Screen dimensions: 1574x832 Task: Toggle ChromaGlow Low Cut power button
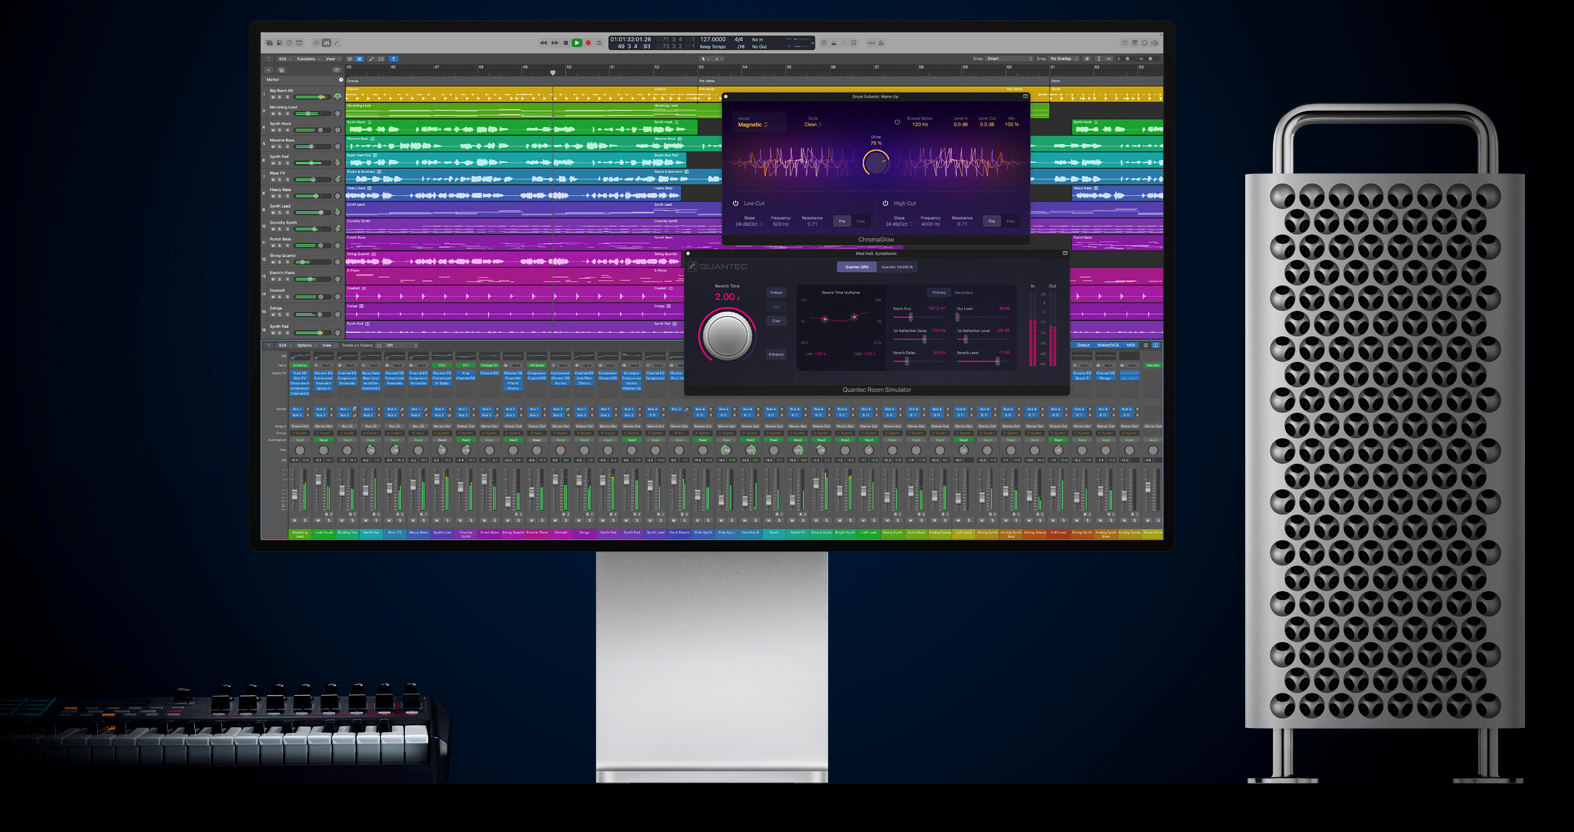pos(736,203)
